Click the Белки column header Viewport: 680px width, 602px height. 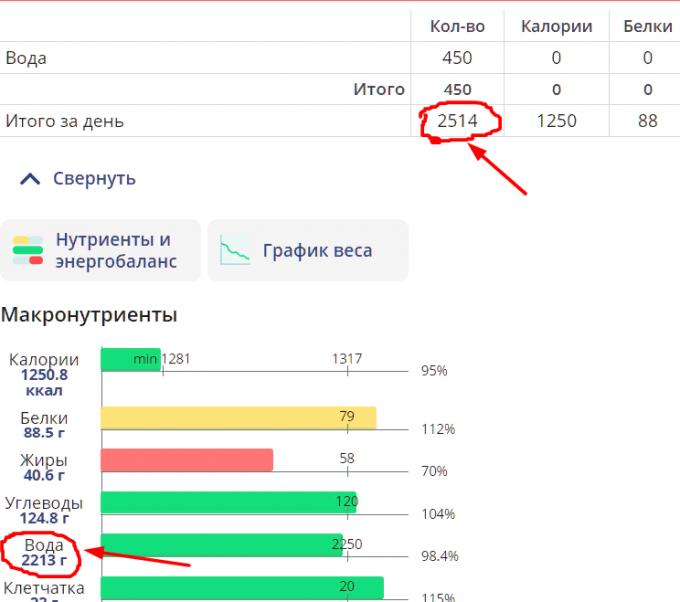647,26
